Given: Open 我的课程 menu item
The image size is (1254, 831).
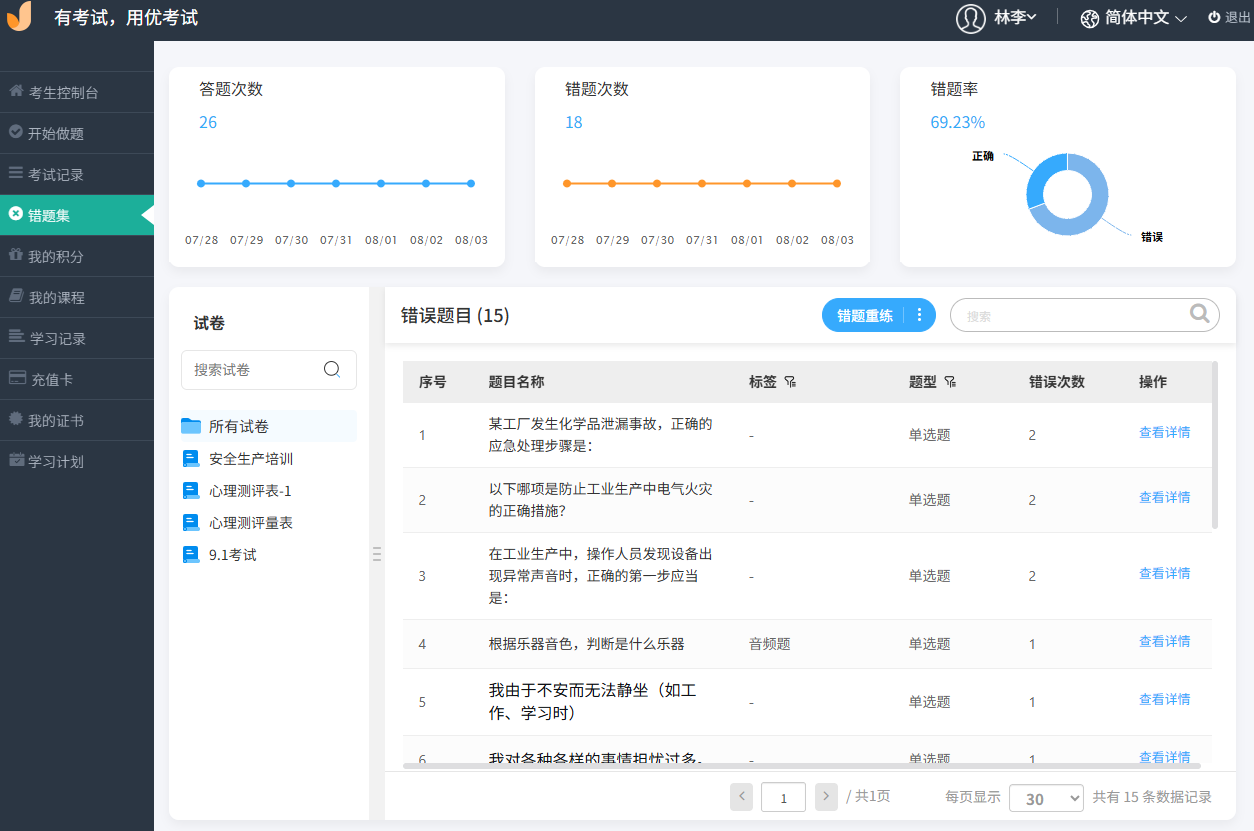Looking at the screenshot, I should (77, 297).
